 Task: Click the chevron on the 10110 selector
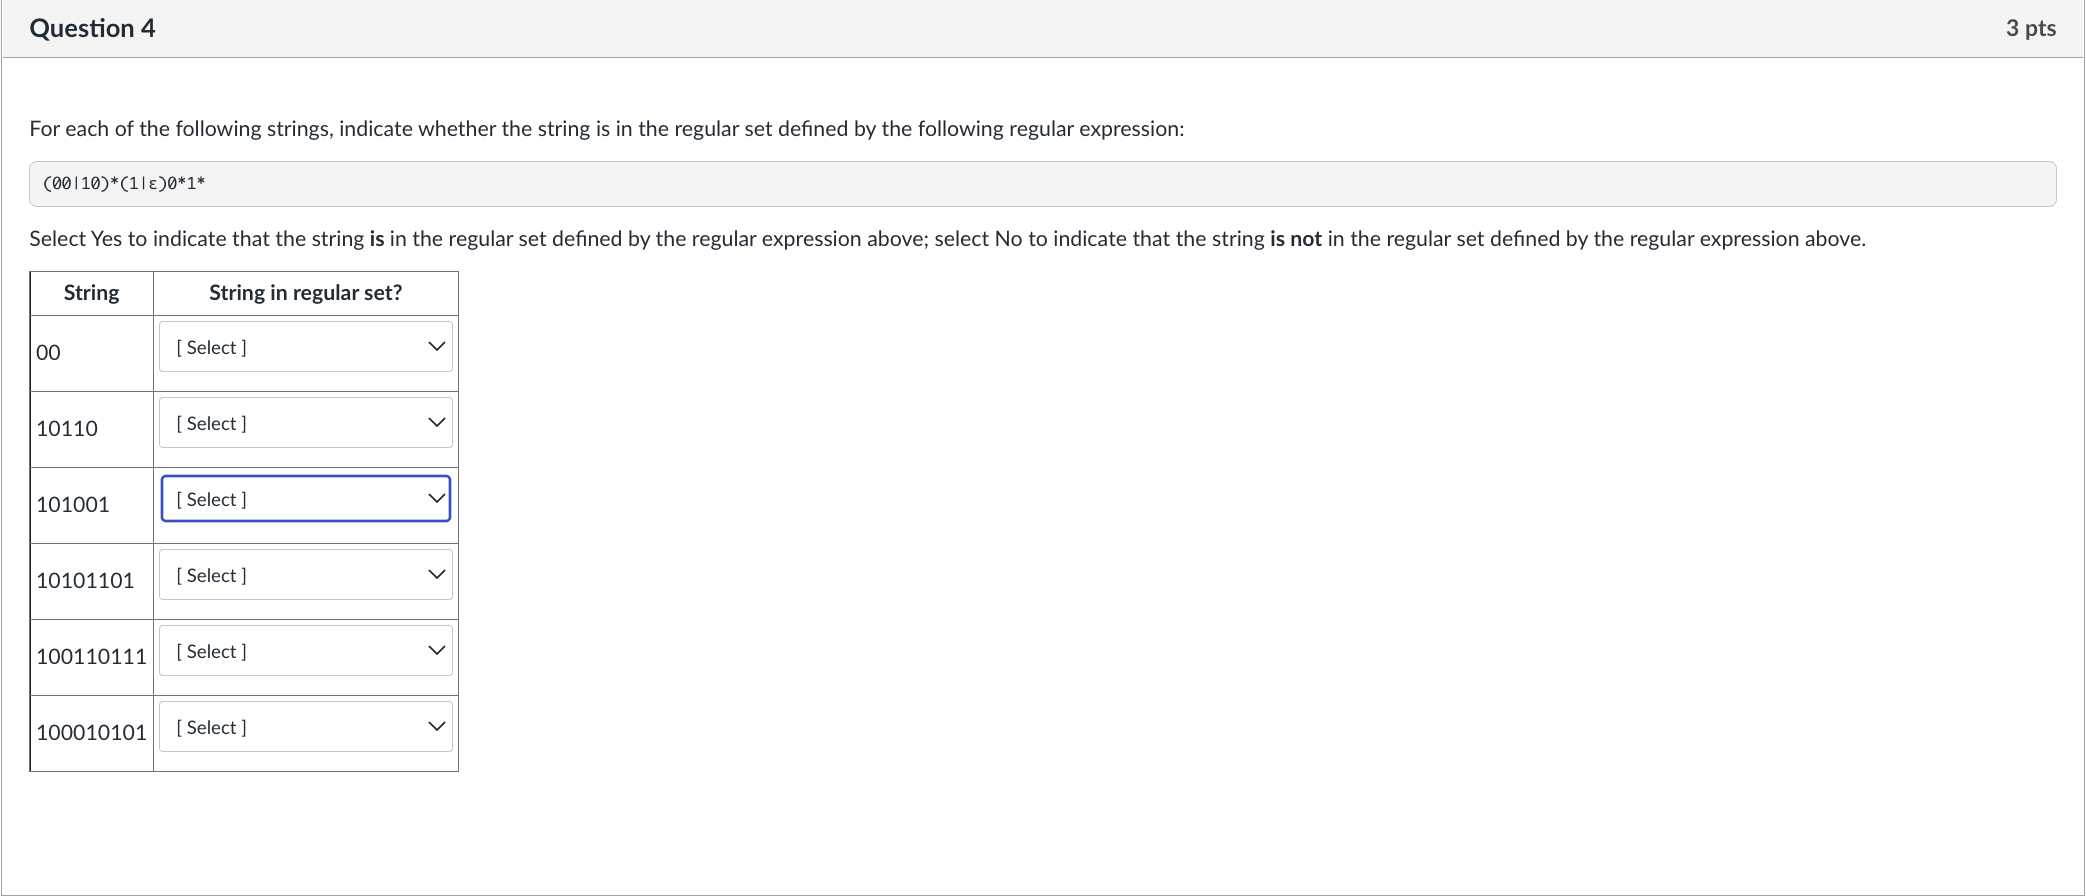pos(435,421)
